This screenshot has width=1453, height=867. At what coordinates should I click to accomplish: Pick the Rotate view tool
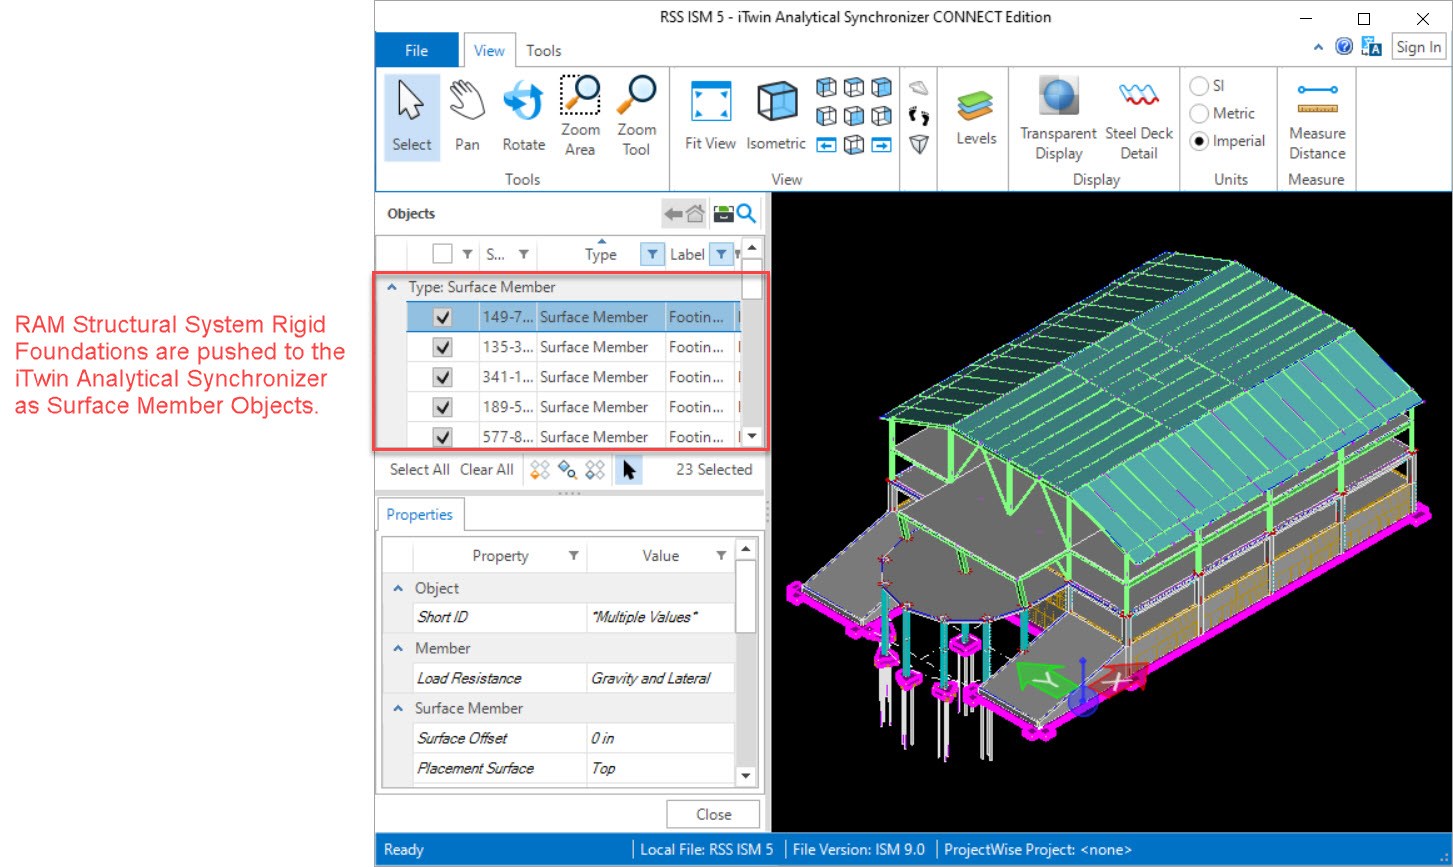click(523, 117)
